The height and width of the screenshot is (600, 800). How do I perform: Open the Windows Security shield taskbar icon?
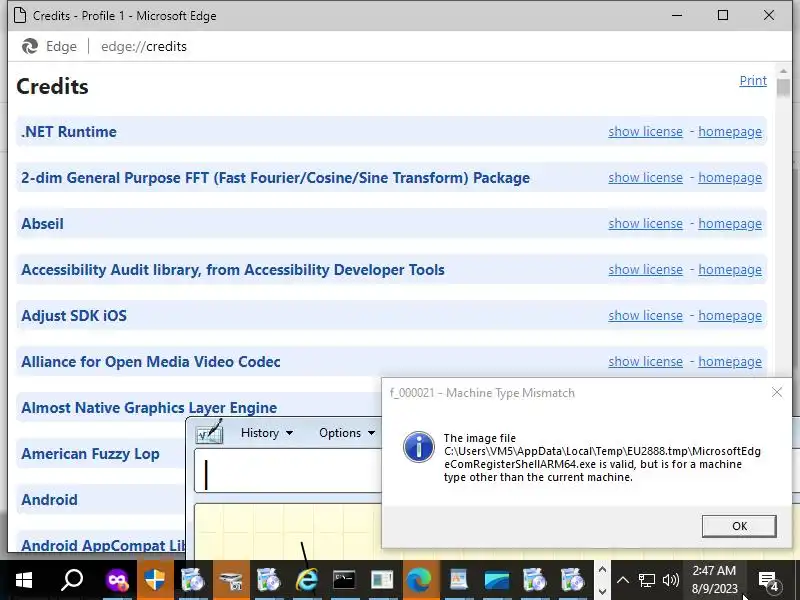click(155, 580)
